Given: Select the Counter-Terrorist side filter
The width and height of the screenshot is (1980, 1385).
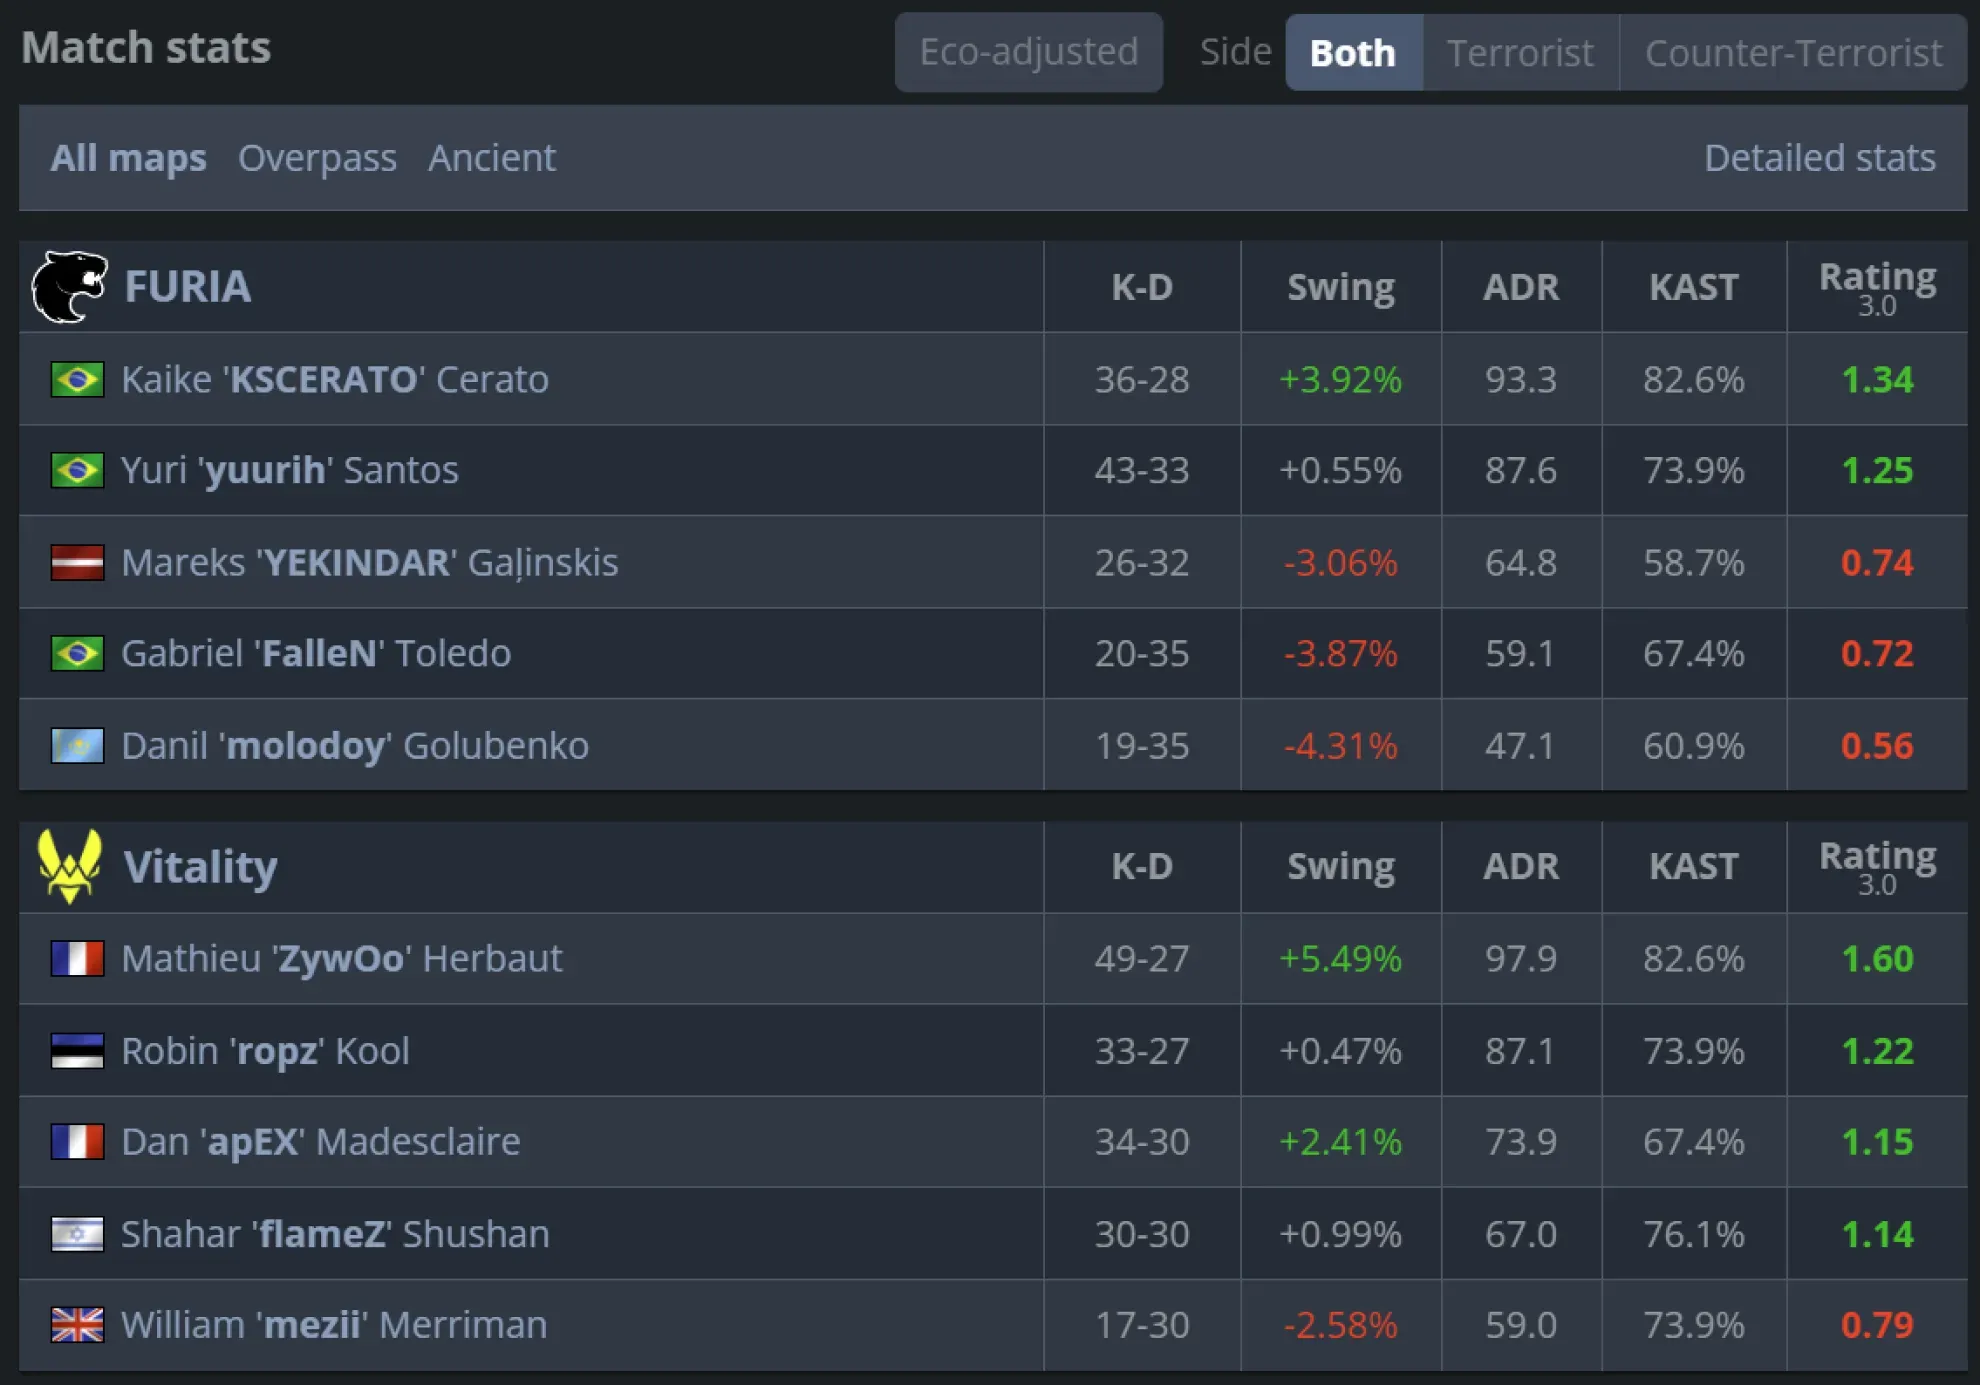Looking at the screenshot, I should click(x=1793, y=53).
